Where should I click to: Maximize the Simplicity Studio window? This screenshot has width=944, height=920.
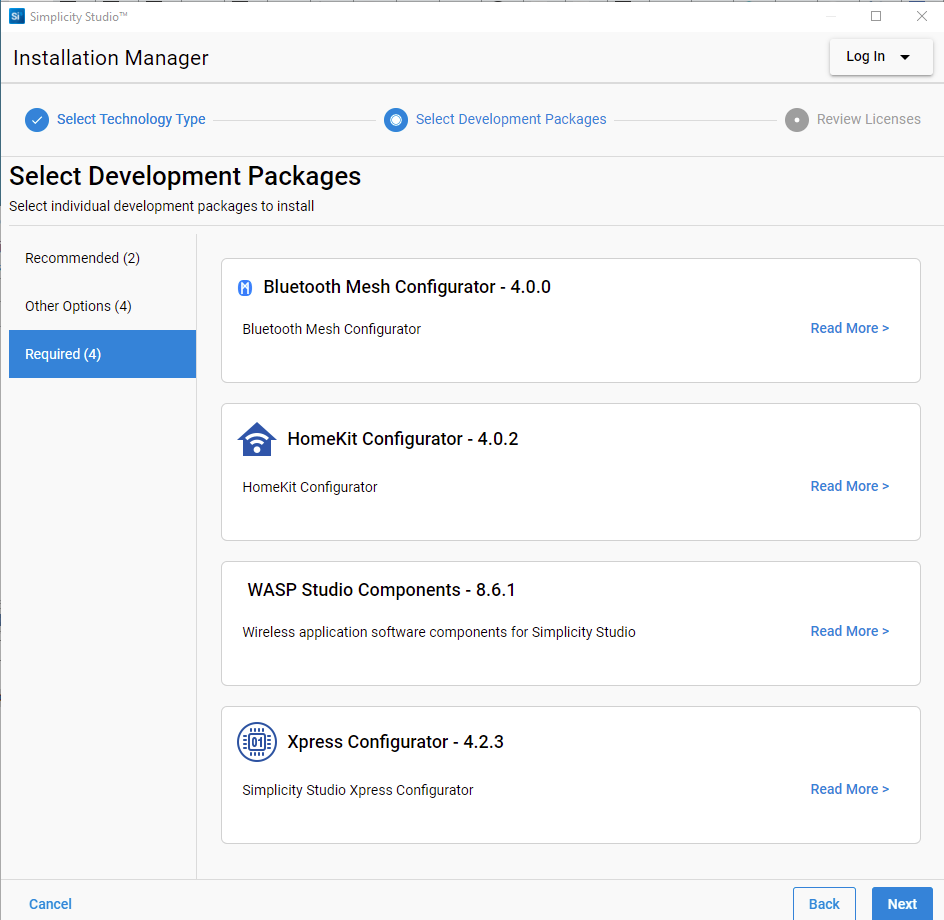click(876, 16)
